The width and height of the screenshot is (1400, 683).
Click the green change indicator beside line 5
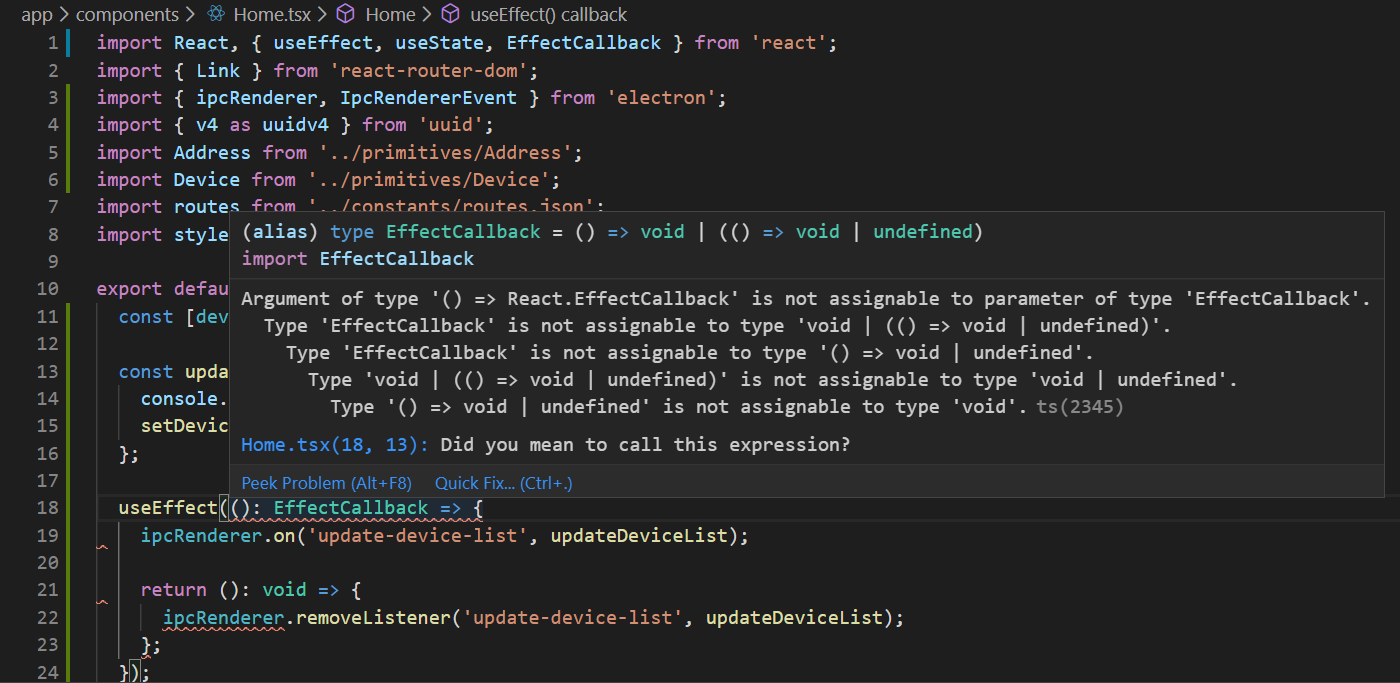tap(66, 152)
